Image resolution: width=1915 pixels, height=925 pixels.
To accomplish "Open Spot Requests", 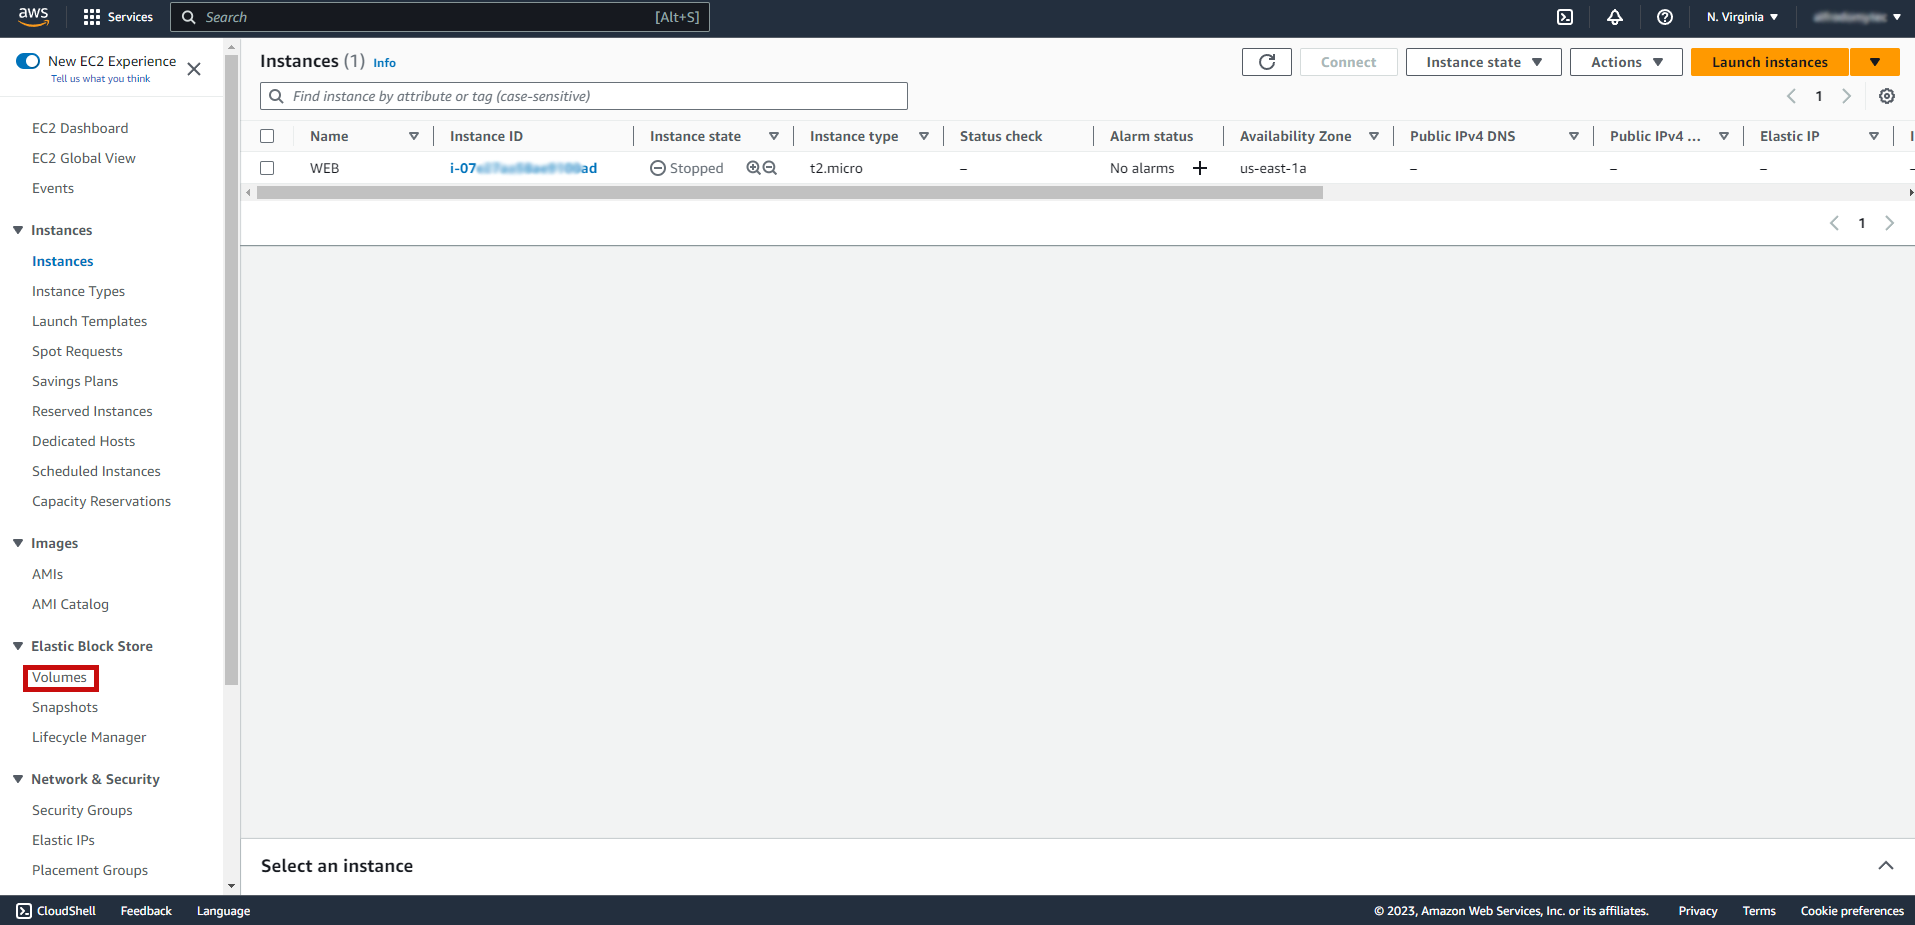I will [77, 351].
